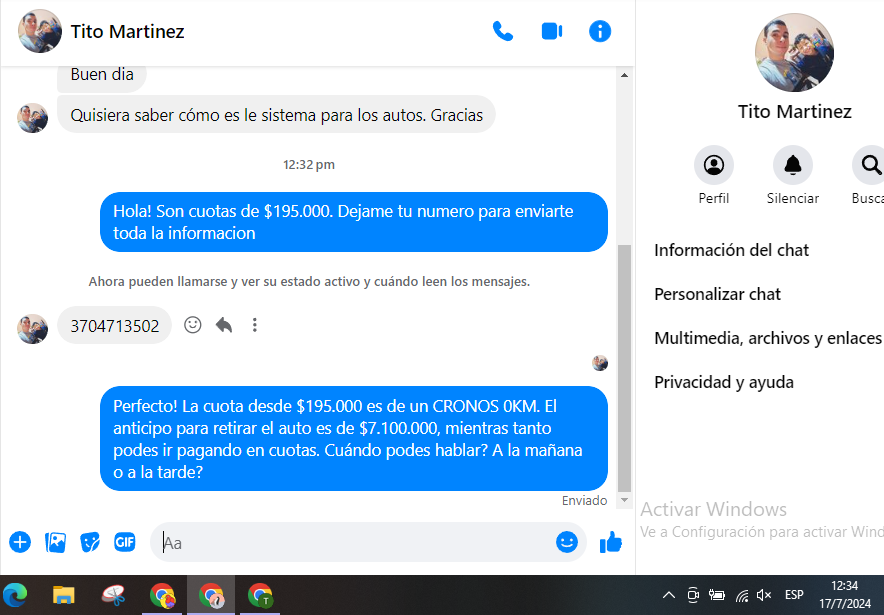Click the muted volume tray icon

click(x=764, y=595)
